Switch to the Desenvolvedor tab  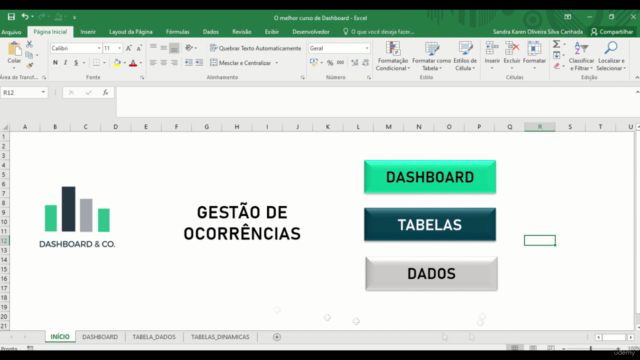click(x=311, y=32)
